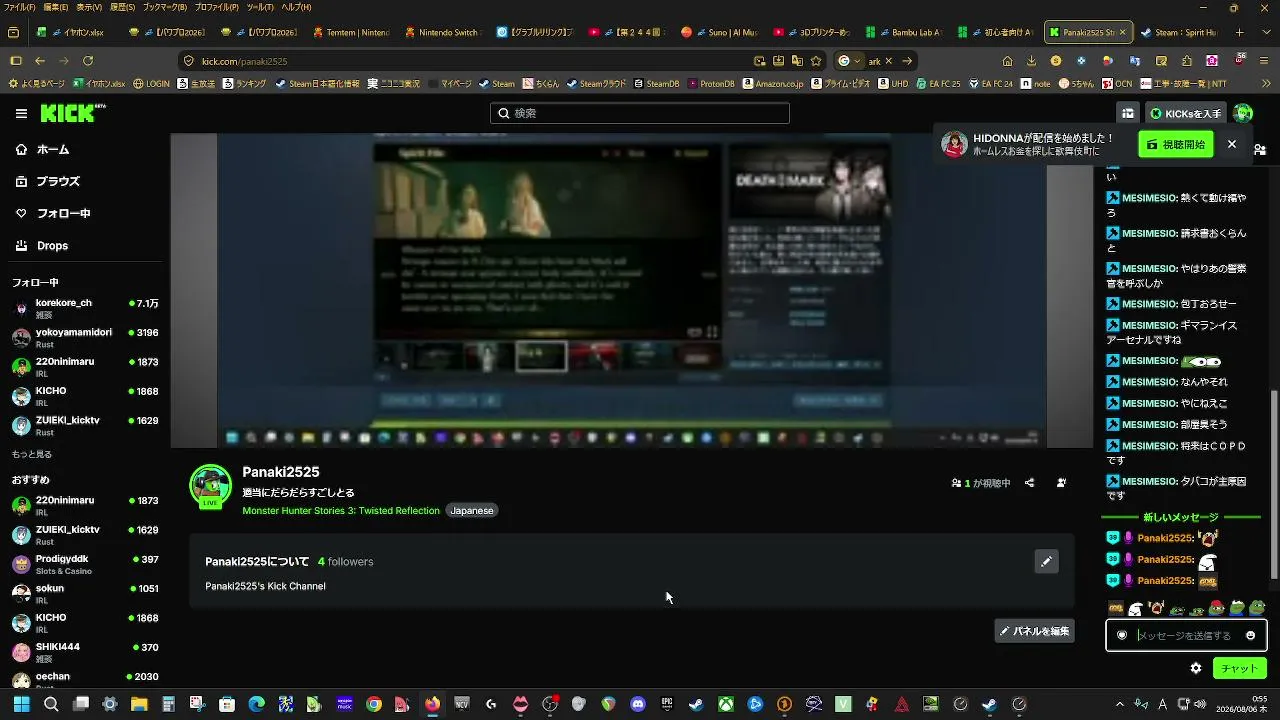Send message with the チャット button

(x=1239, y=668)
